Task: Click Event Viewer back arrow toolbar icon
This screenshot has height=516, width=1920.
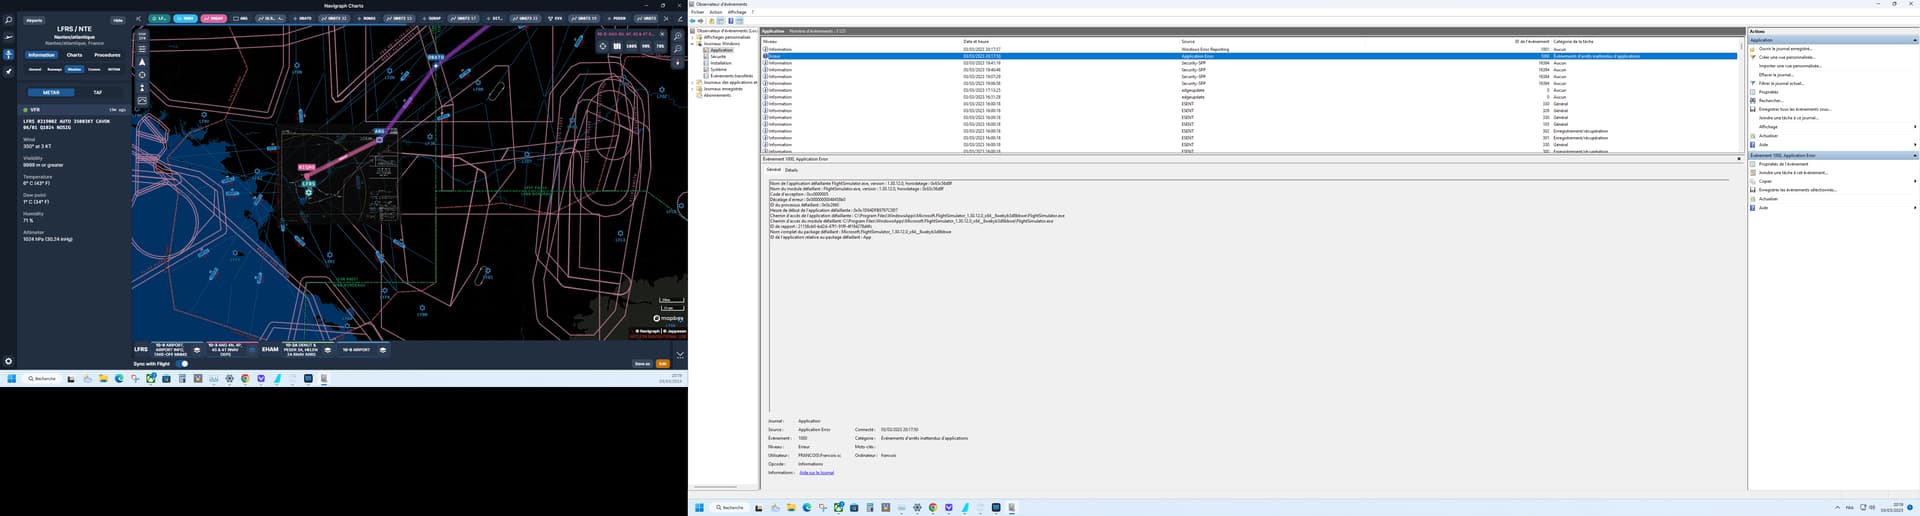Action: click(693, 20)
